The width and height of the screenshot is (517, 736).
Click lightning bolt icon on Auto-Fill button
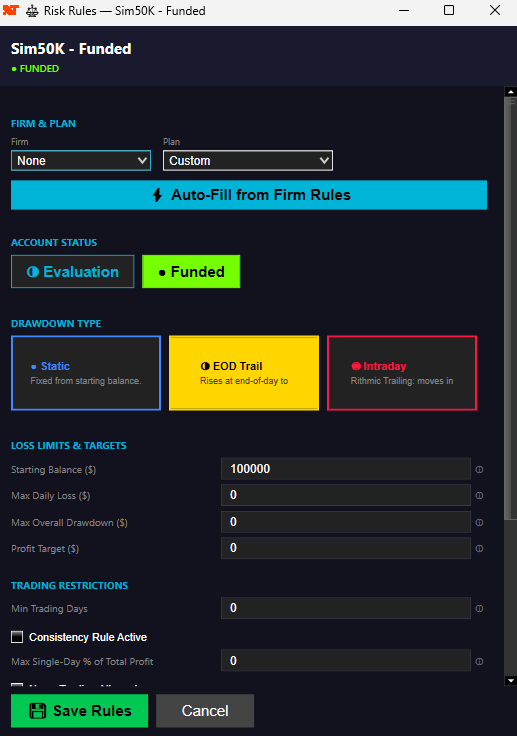158,195
